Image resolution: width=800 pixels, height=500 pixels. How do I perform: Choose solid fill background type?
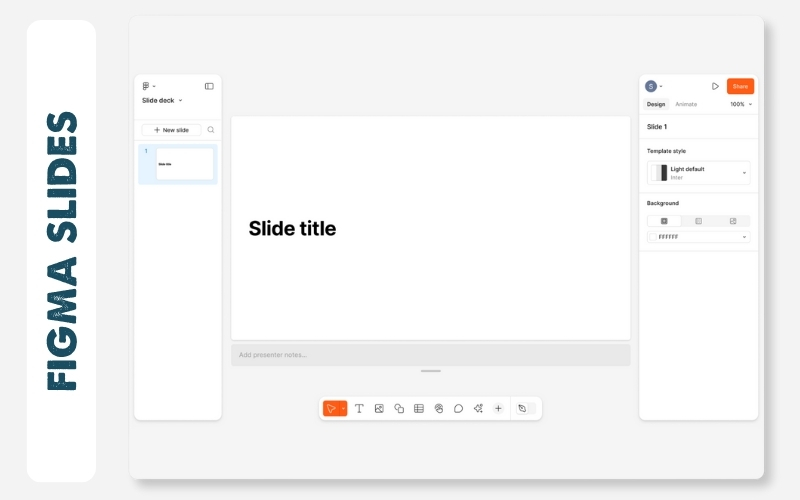664,221
